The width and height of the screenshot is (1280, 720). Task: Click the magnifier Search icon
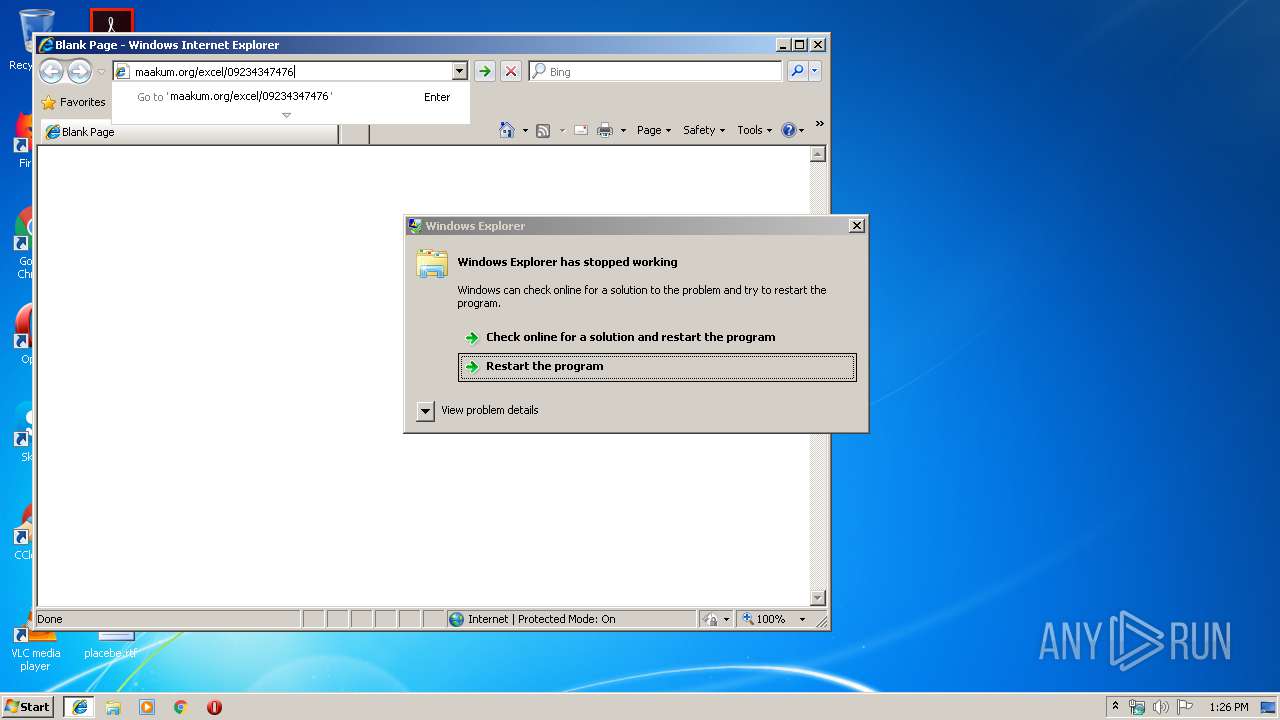(797, 71)
